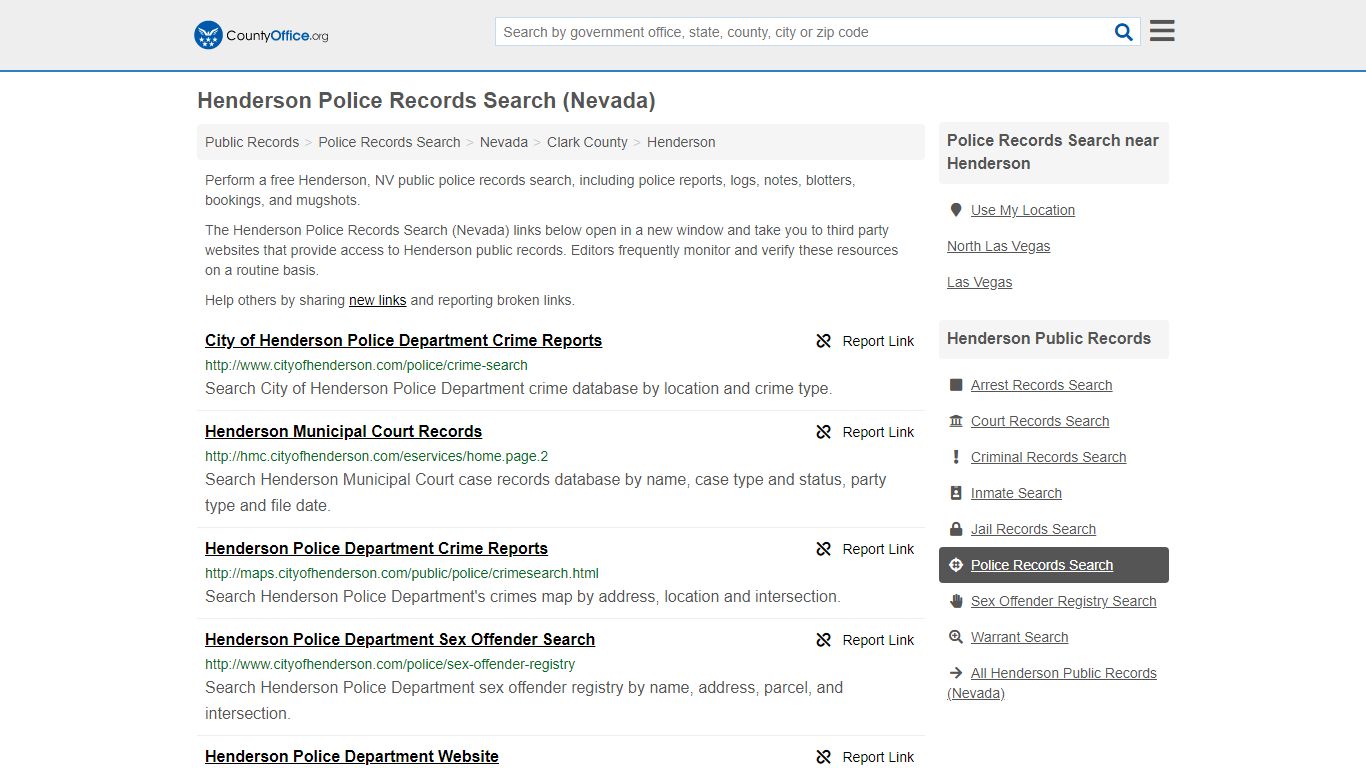This screenshot has width=1366, height=768.
Task: Open Jail Records Search
Action: (x=1033, y=529)
